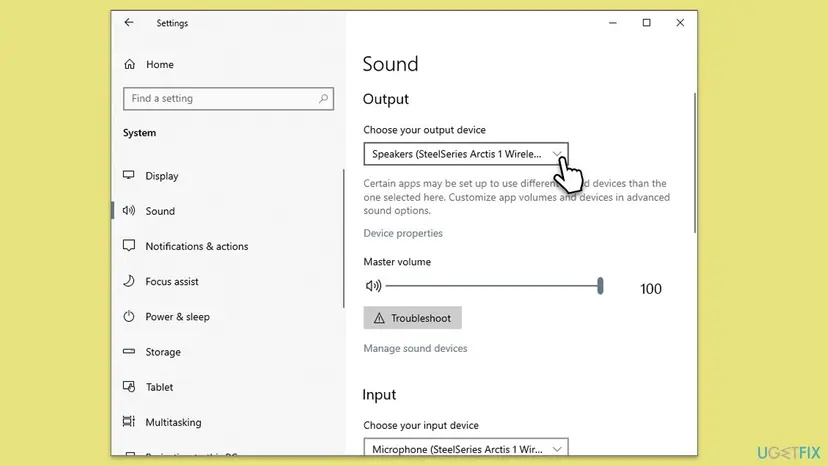828x466 pixels.
Task: Click Choose your output device label
Action: coord(425,129)
